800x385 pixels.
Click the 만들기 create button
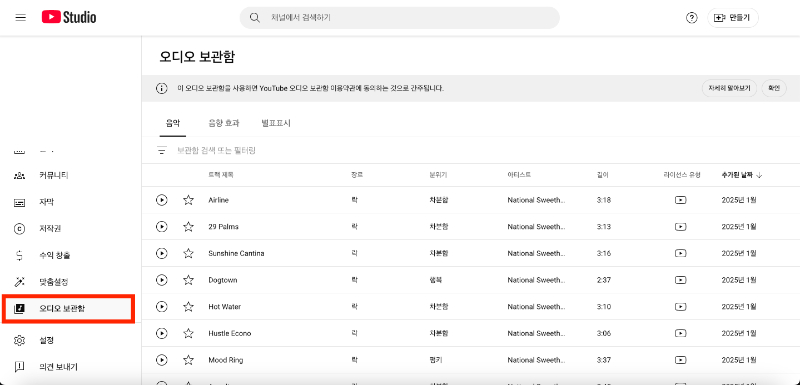pyautogui.click(x=733, y=18)
